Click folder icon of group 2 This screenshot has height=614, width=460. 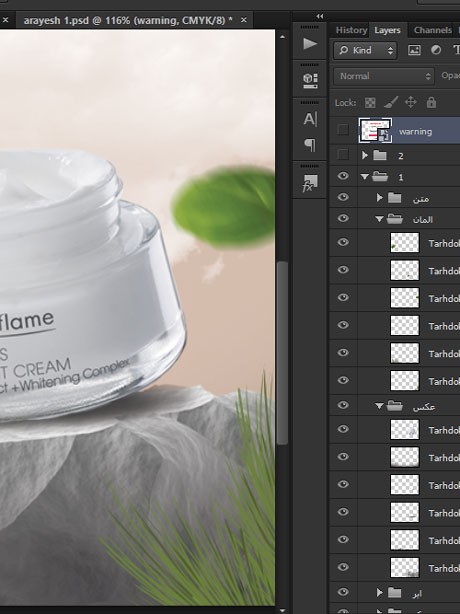[380, 155]
